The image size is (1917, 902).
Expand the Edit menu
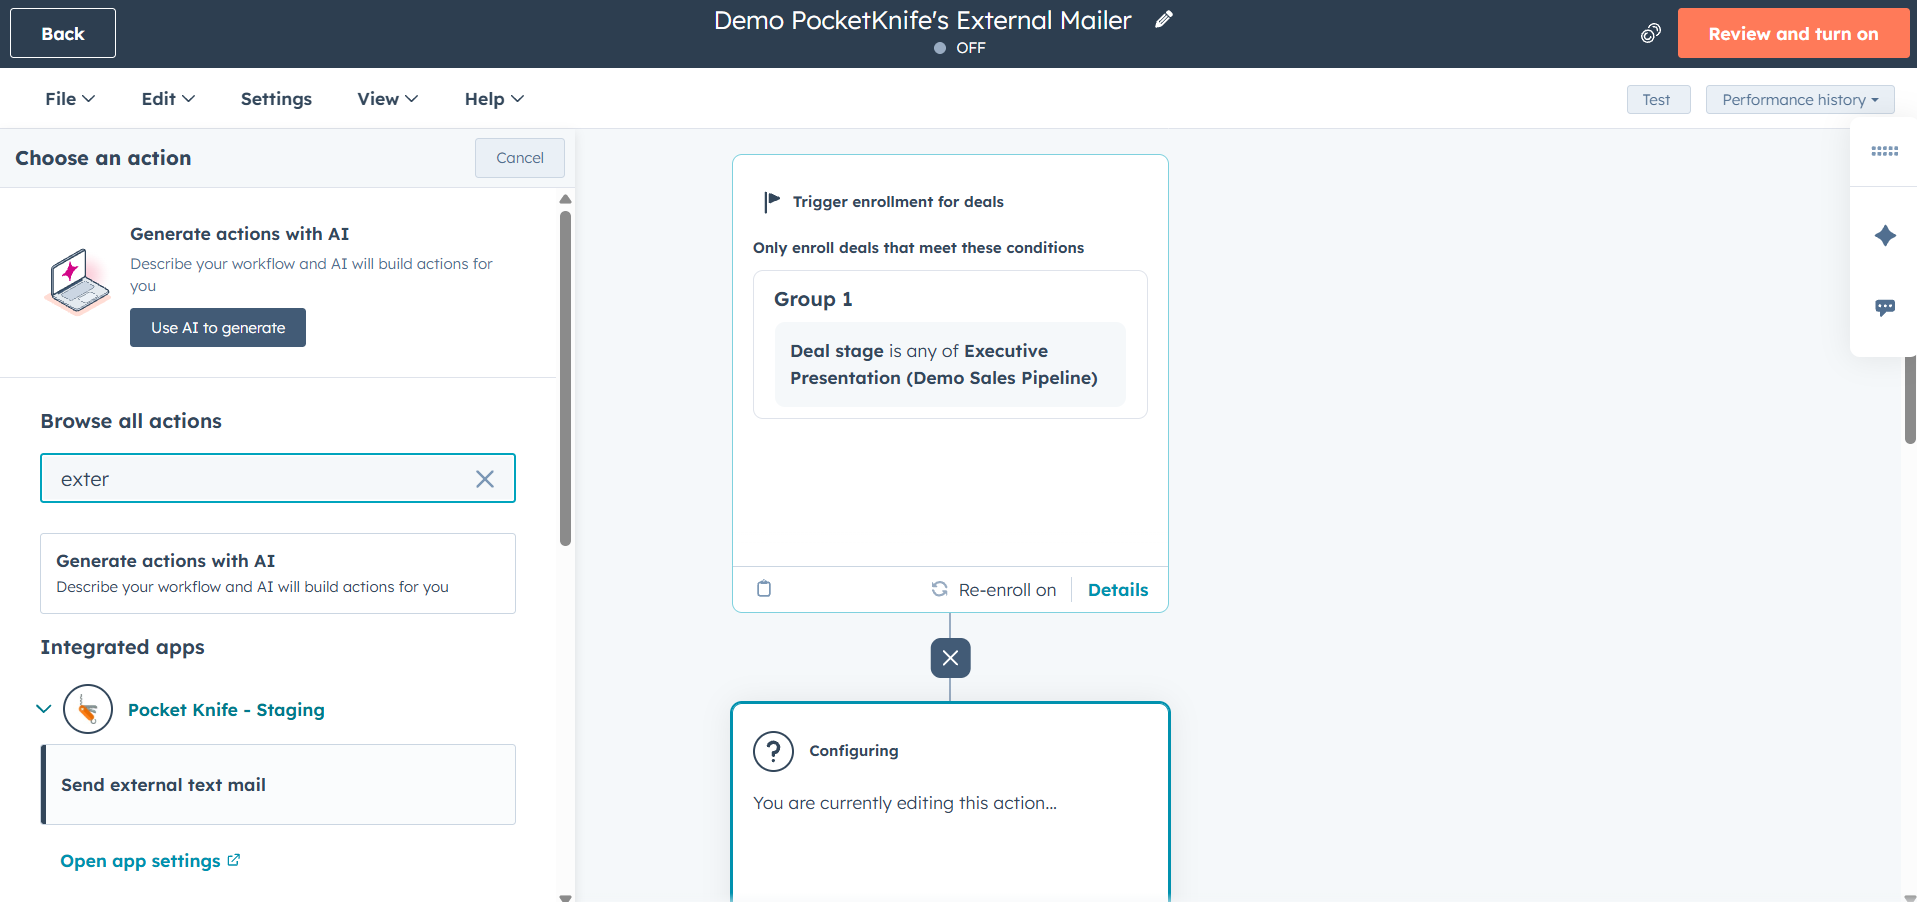tap(167, 99)
